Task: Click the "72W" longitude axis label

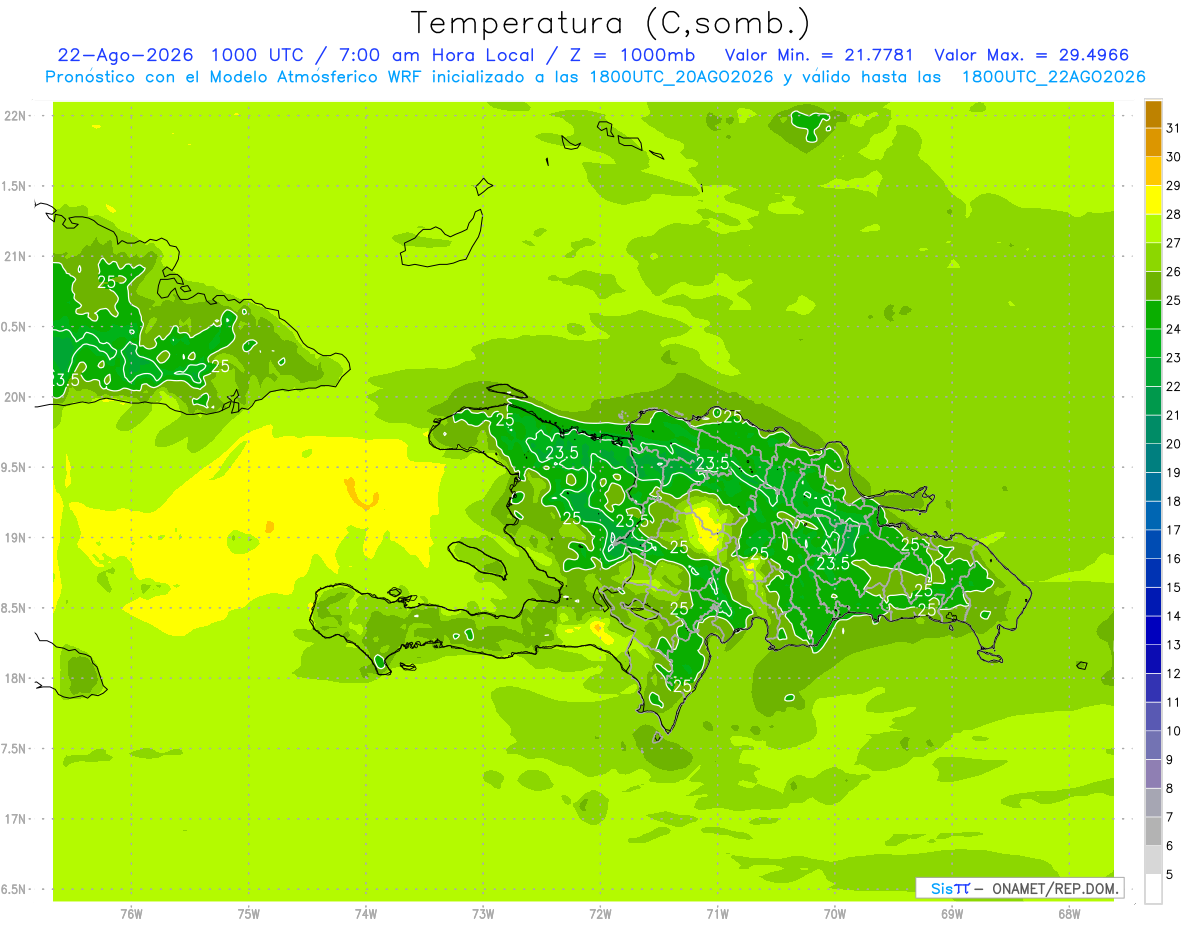Action: click(x=600, y=913)
